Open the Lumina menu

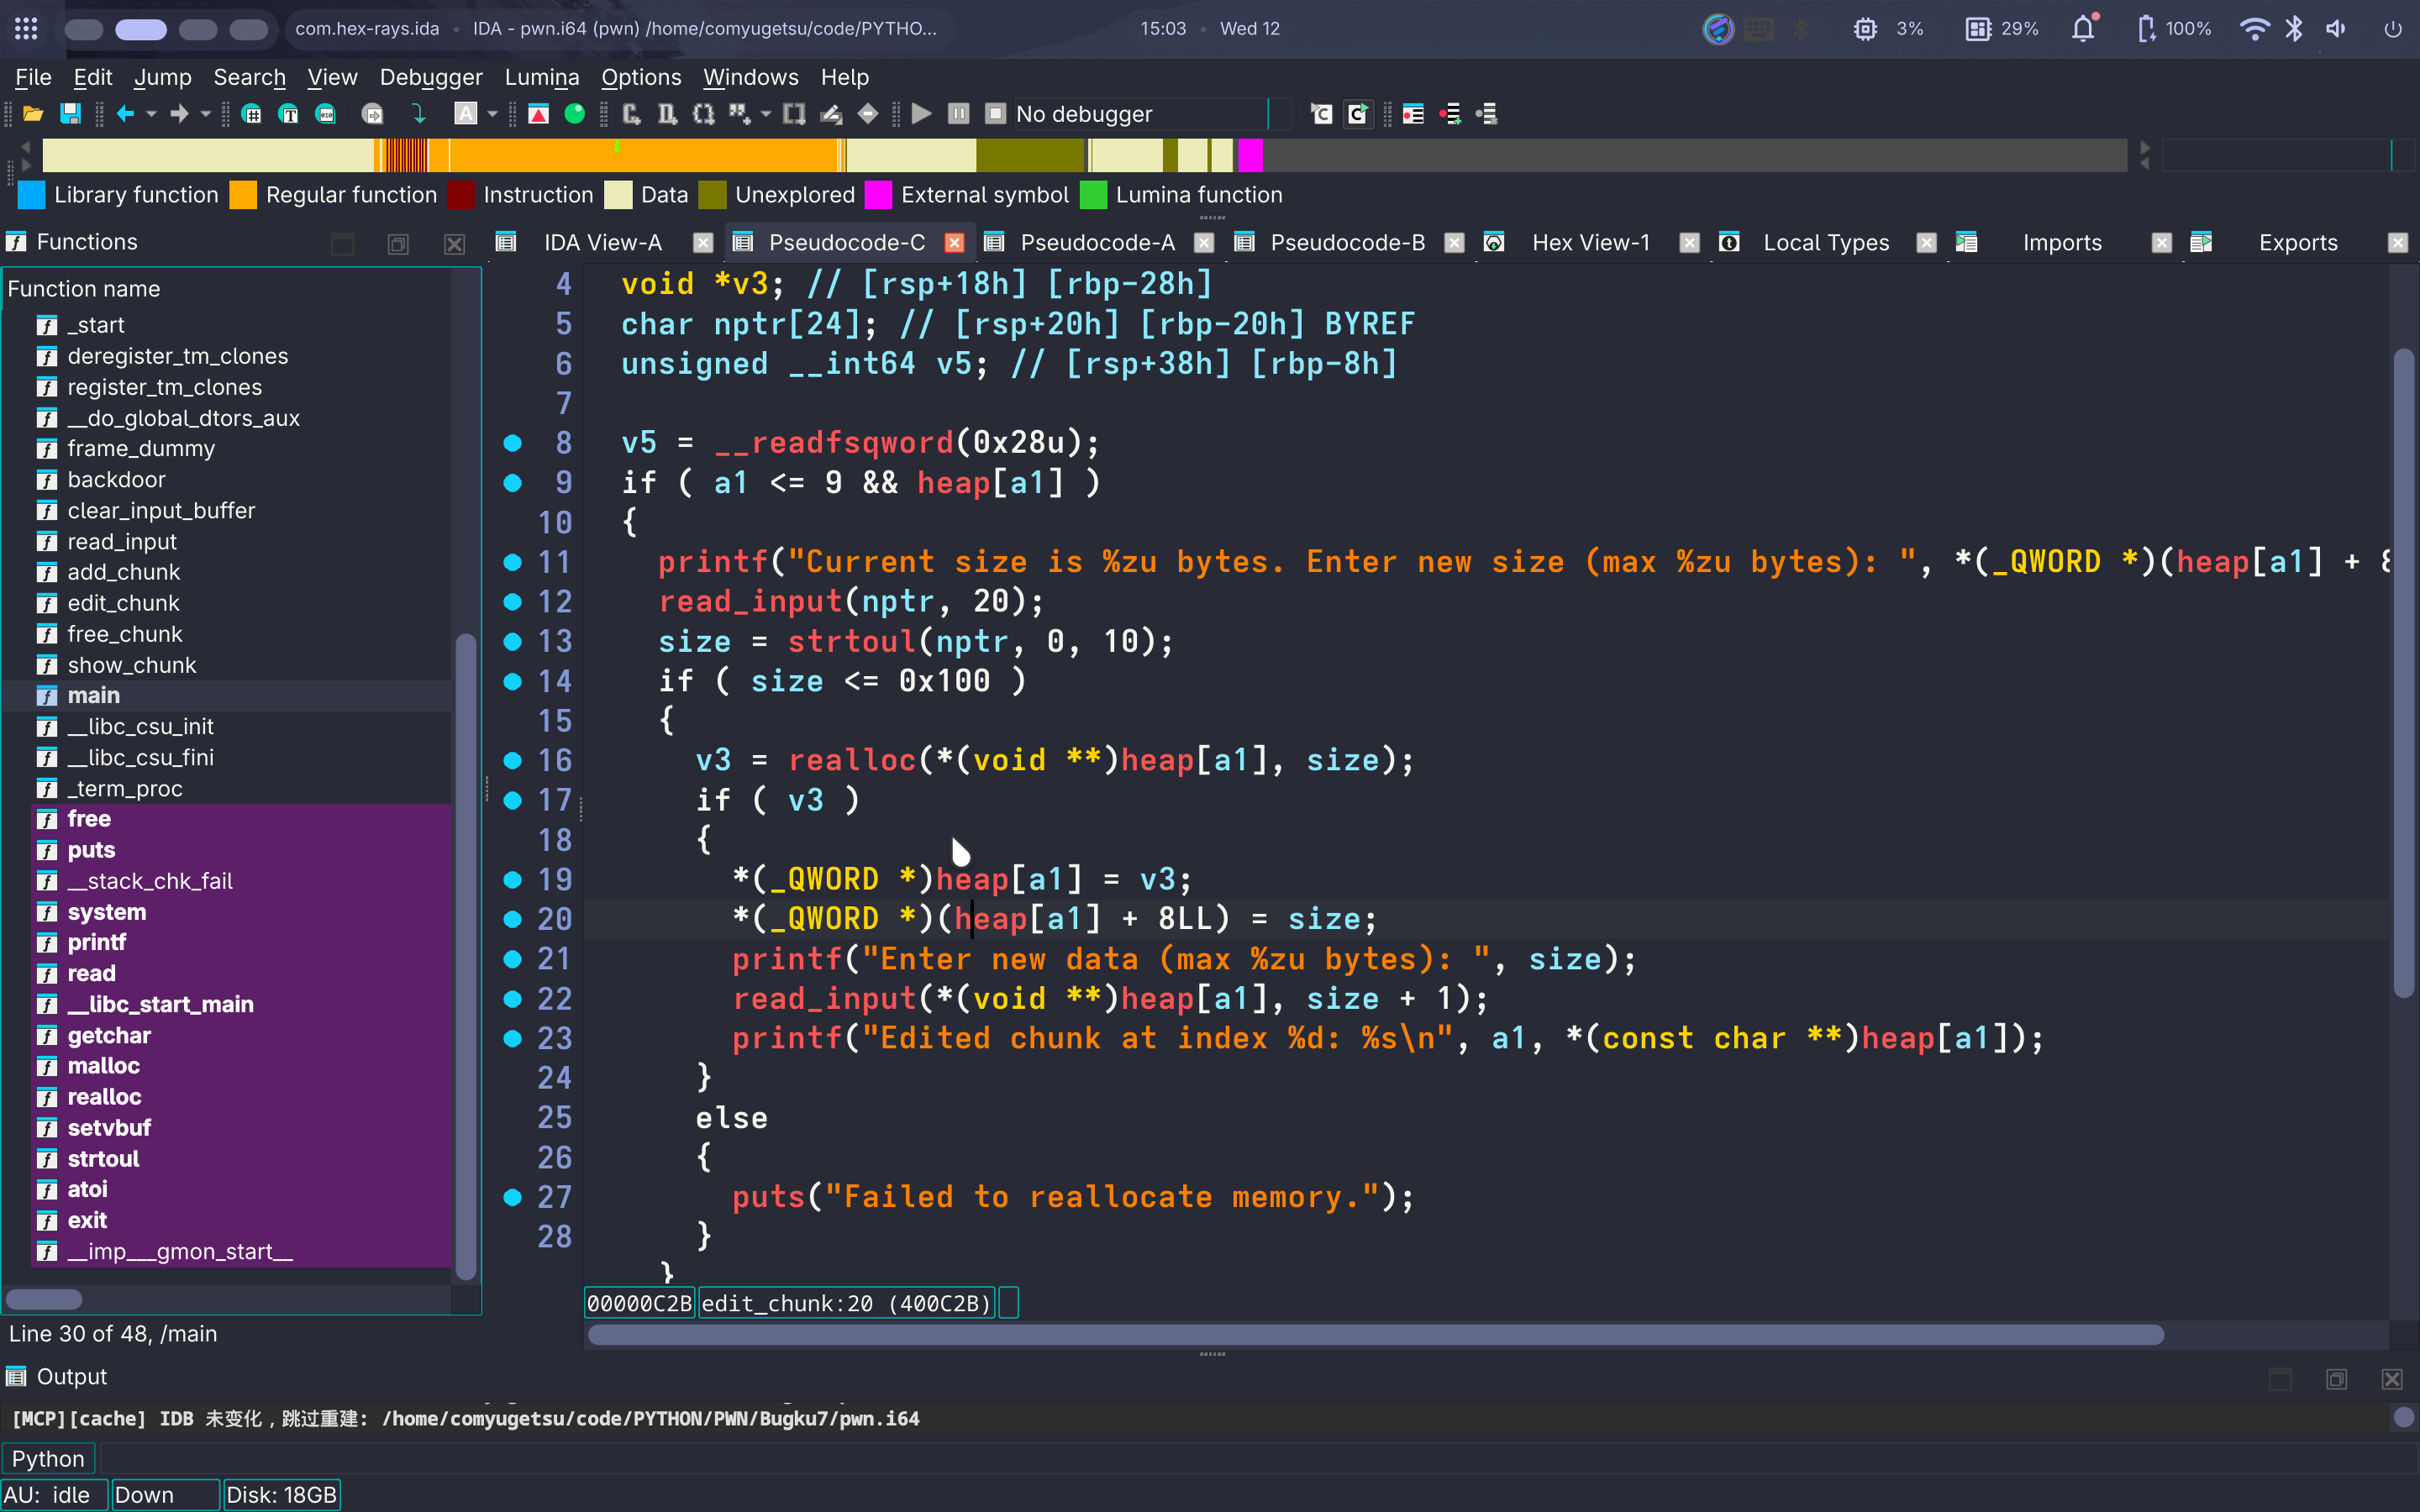(542, 77)
